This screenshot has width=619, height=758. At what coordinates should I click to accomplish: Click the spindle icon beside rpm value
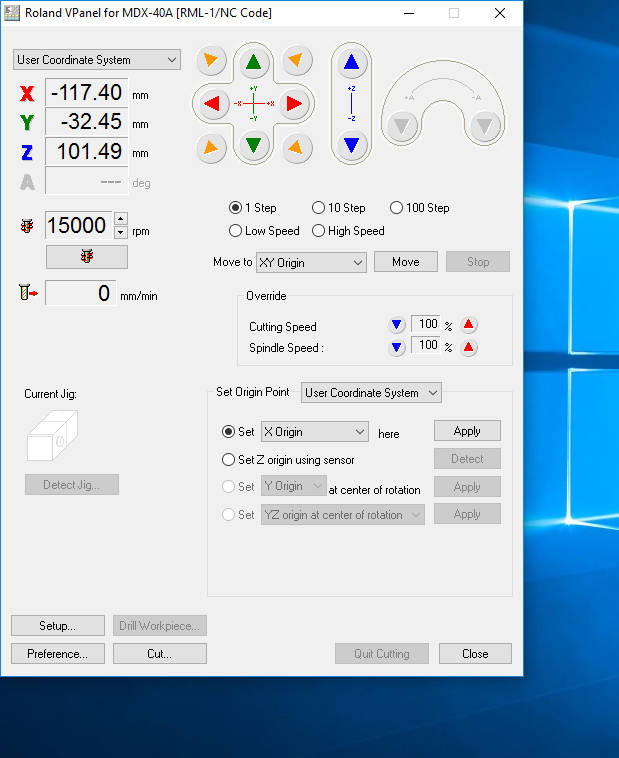27,226
